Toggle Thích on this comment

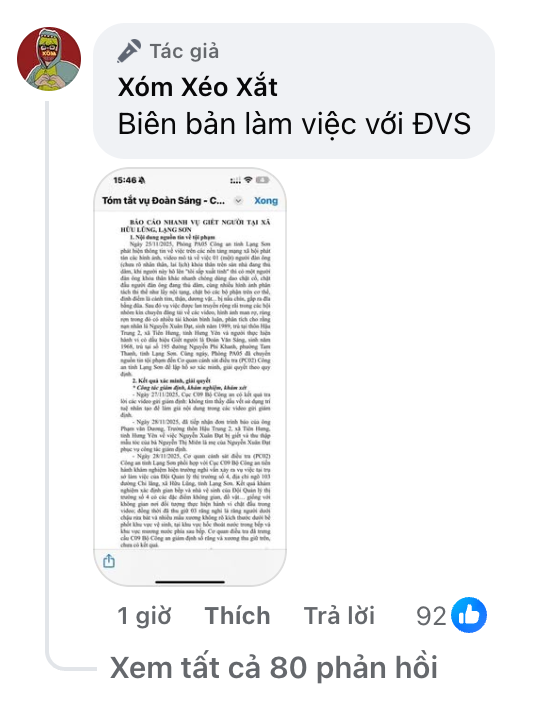[237, 616]
